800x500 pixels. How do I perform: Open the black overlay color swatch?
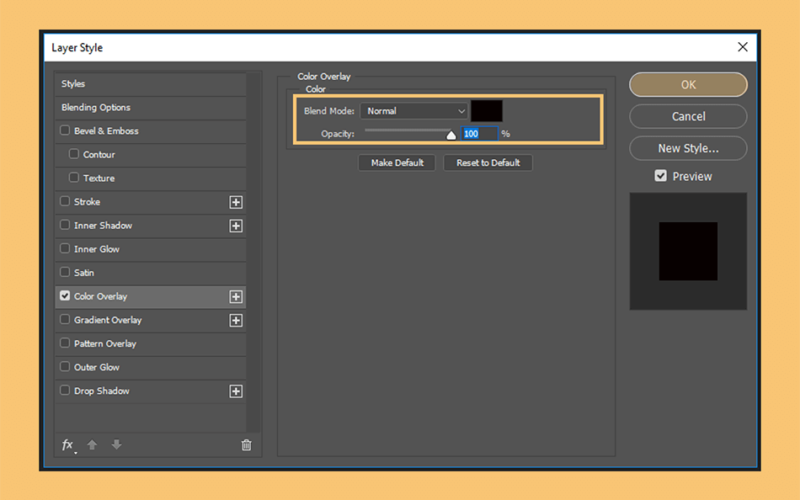(487, 111)
